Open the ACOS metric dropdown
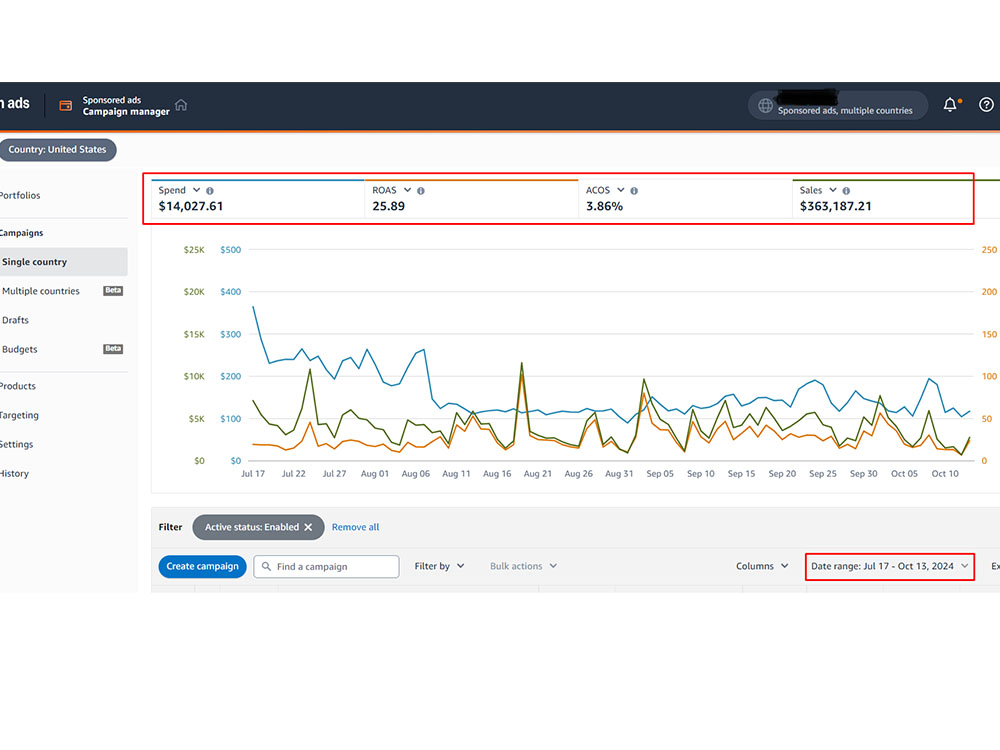The image size is (1000, 750). click(621, 190)
